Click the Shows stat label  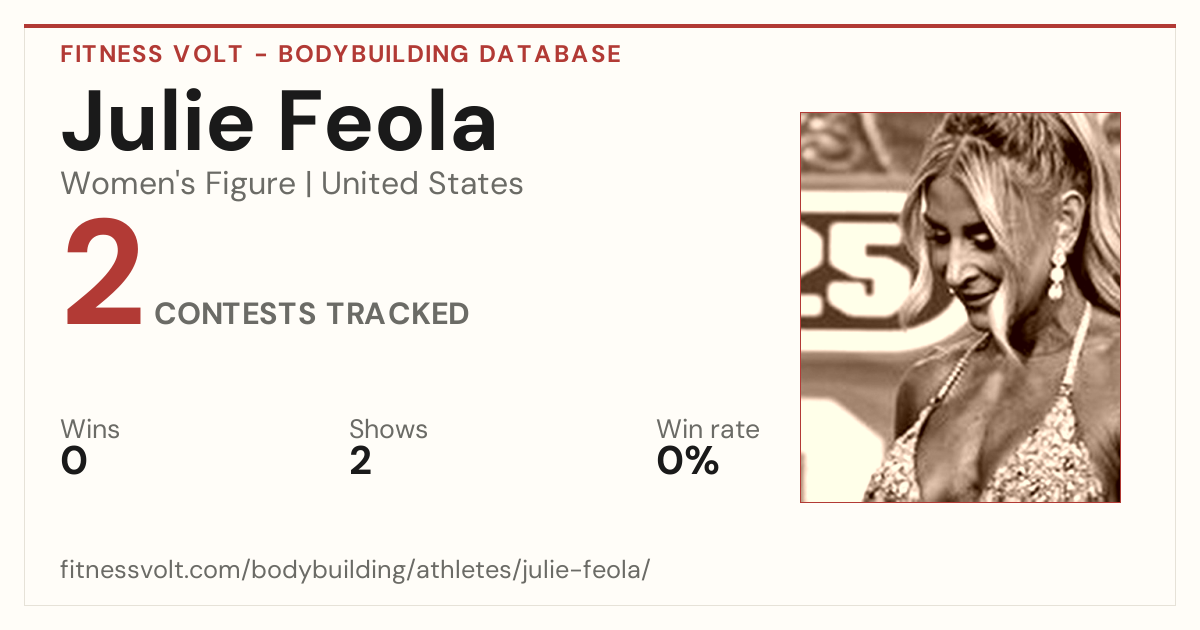388,430
